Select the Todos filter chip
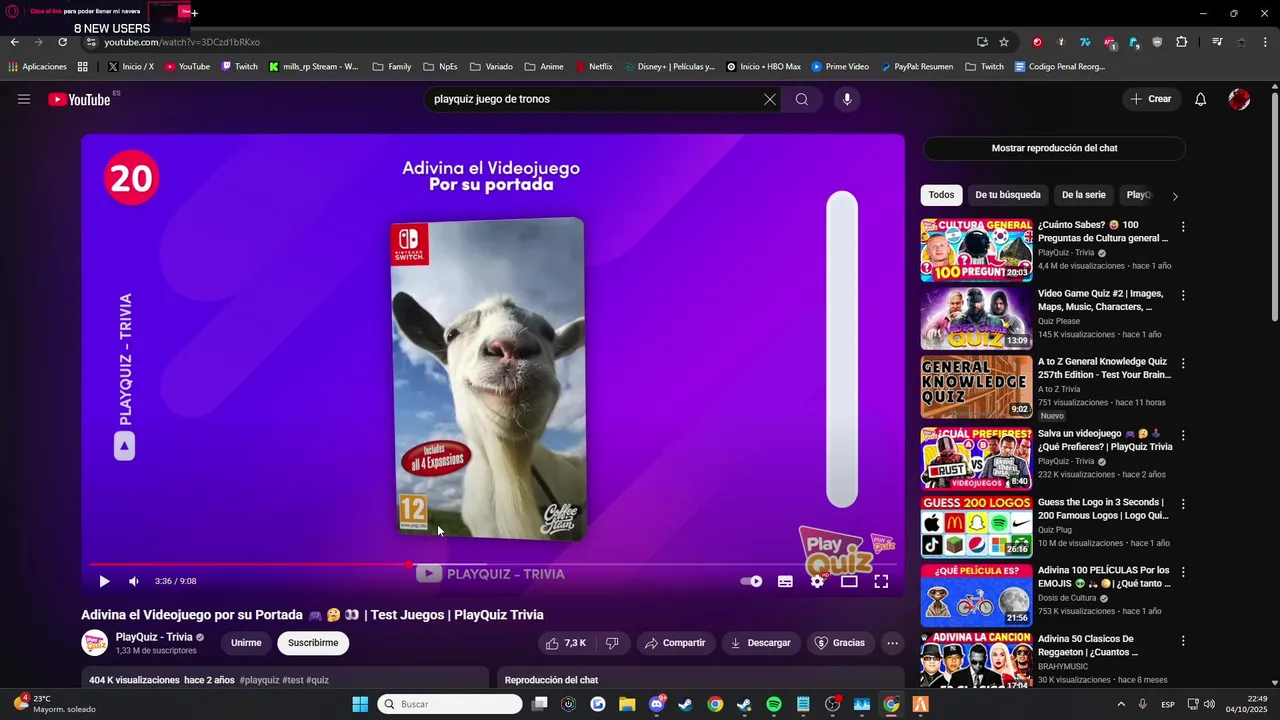 tap(941, 195)
